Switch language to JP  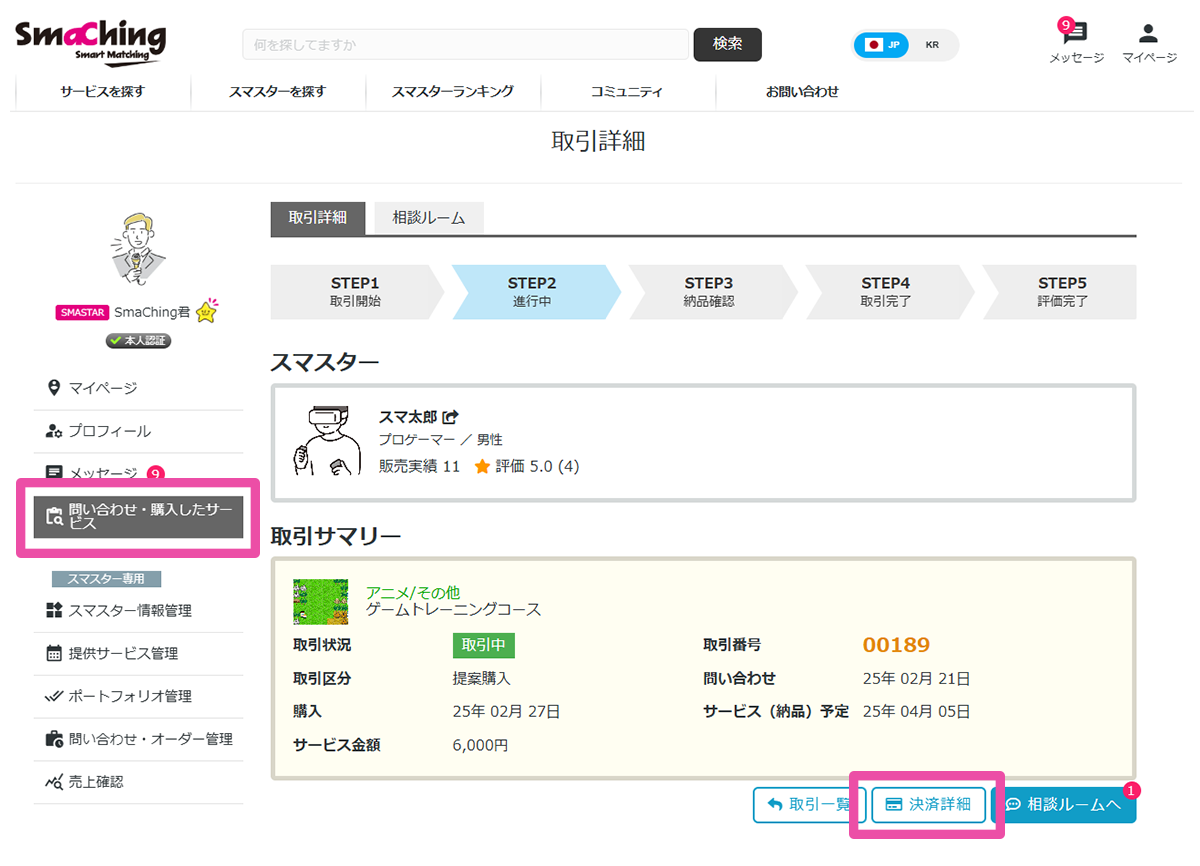point(882,45)
